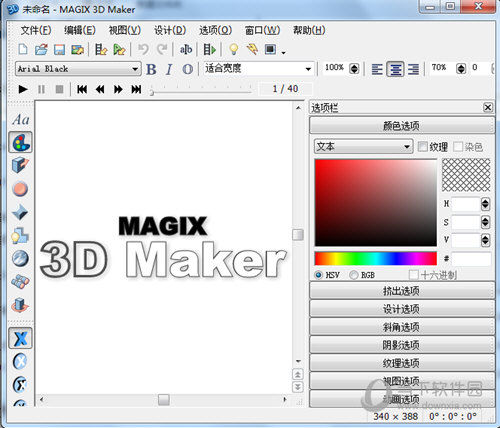Open the 设计(D) menu
Image resolution: width=500 pixels, height=428 pixels.
pyautogui.click(x=170, y=31)
